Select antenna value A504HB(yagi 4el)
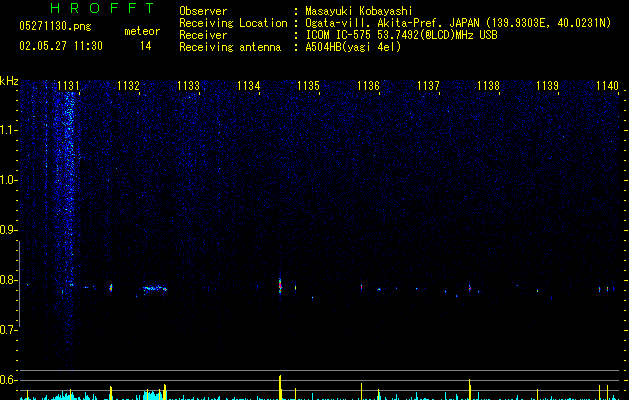This screenshot has width=629, height=400. pyautogui.click(x=353, y=47)
